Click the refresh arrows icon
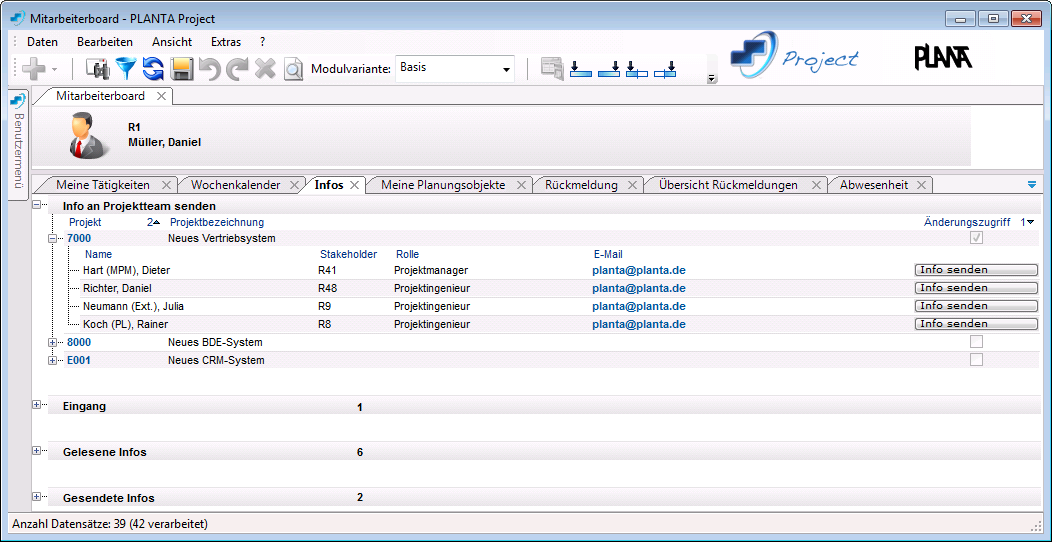 pyautogui.click(x=153, y=68)
